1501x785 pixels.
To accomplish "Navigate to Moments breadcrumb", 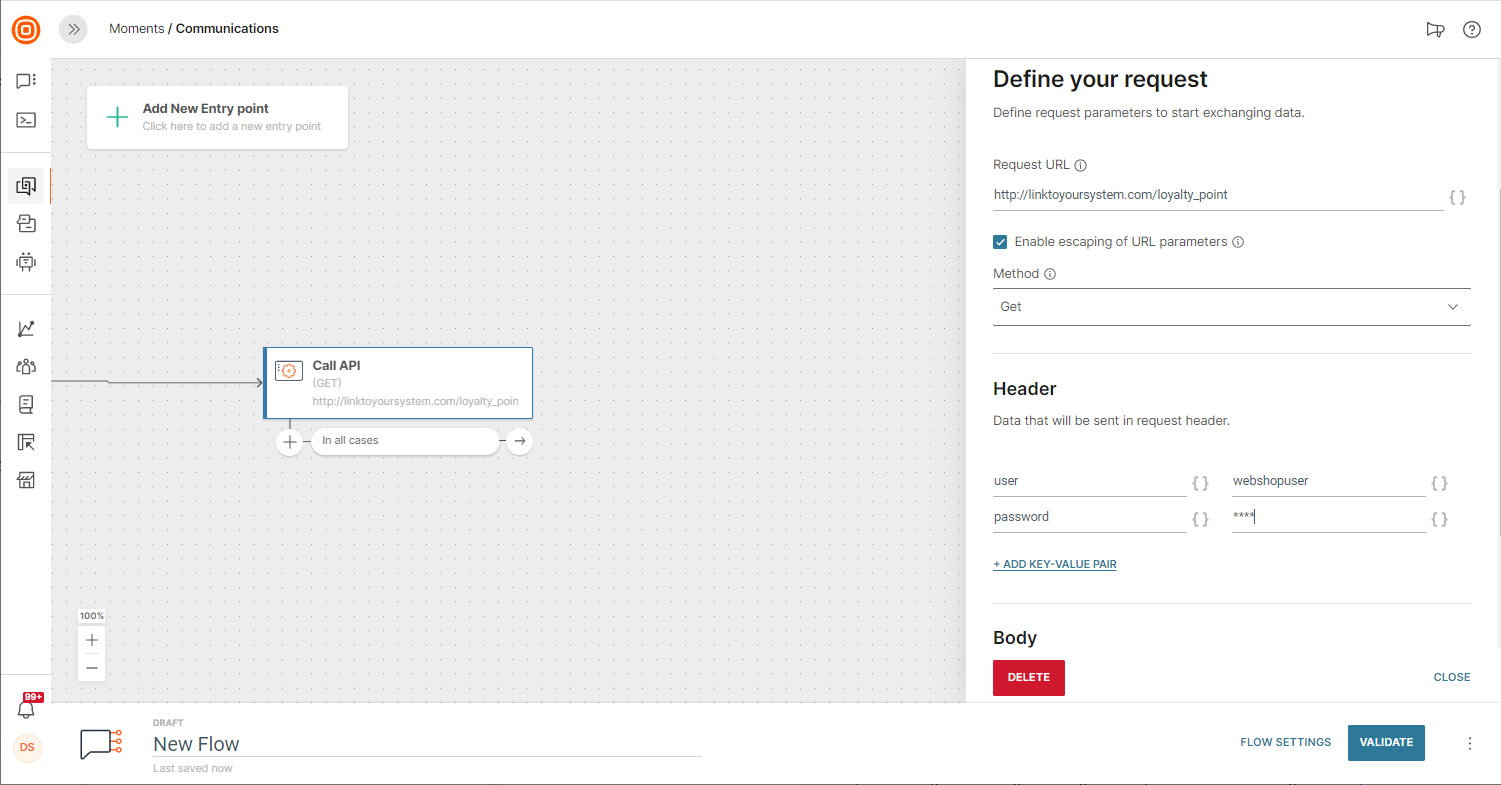I will click(136, 29).
